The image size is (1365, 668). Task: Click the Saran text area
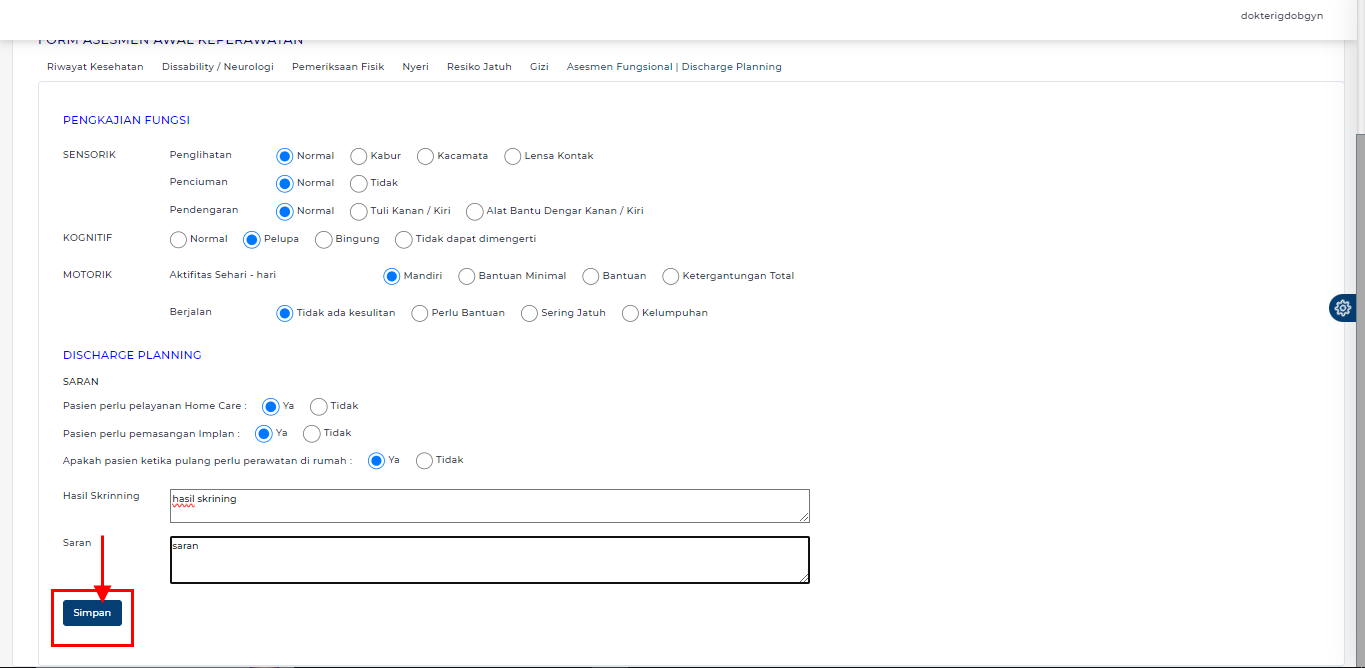click(x=489, y=560)
